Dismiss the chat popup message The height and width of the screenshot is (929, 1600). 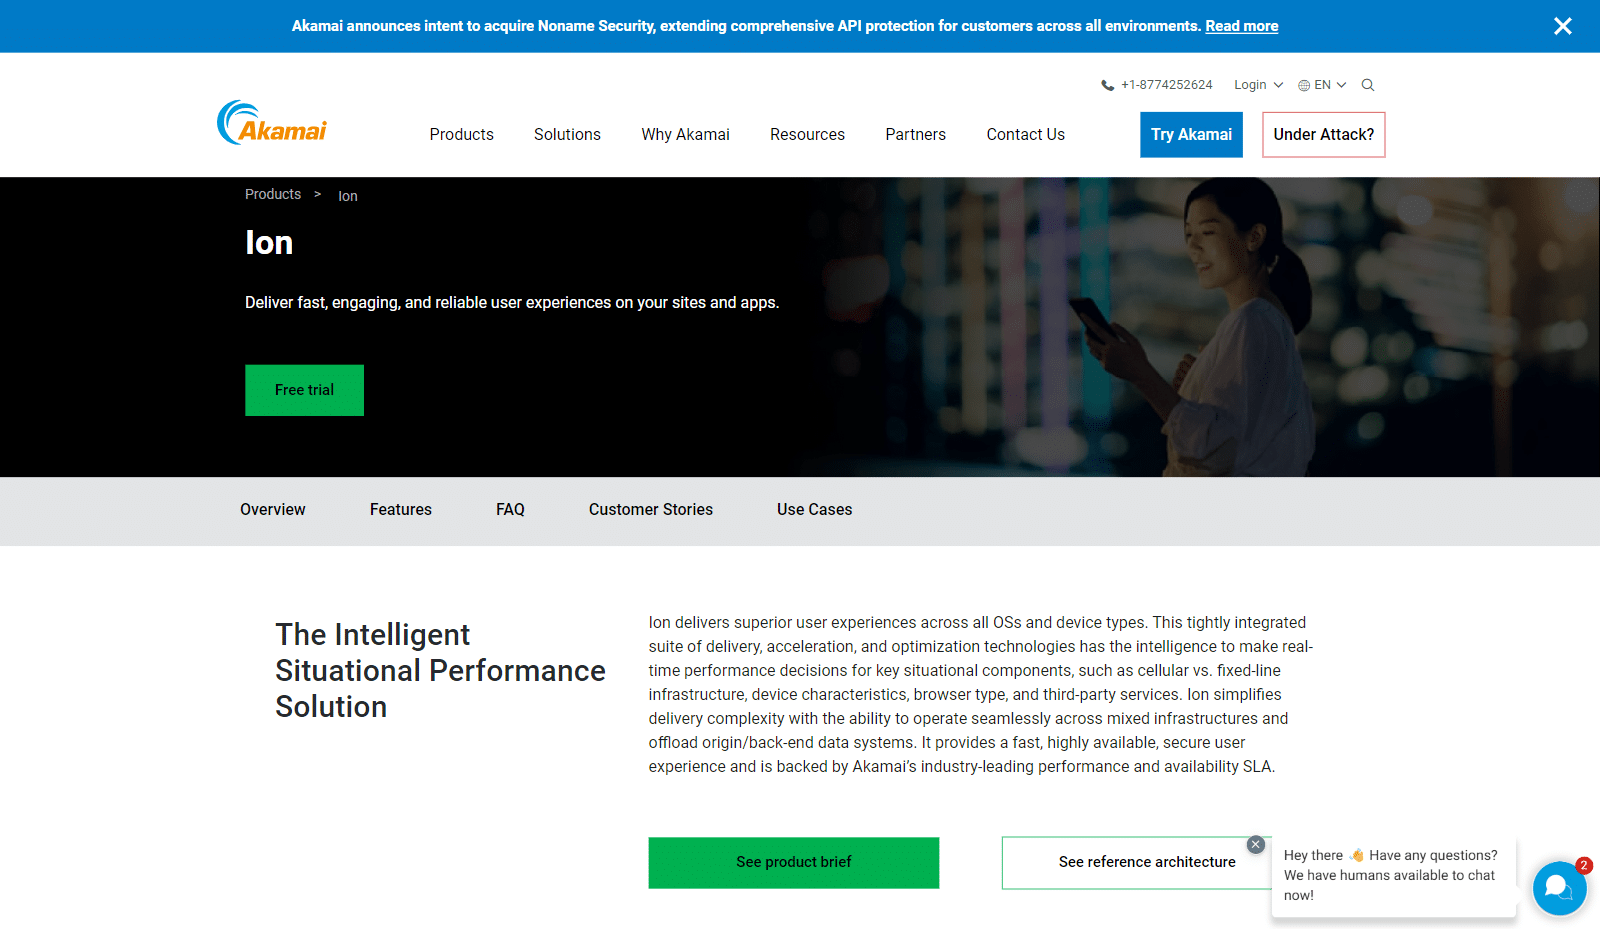click(x=1256, y=845)
